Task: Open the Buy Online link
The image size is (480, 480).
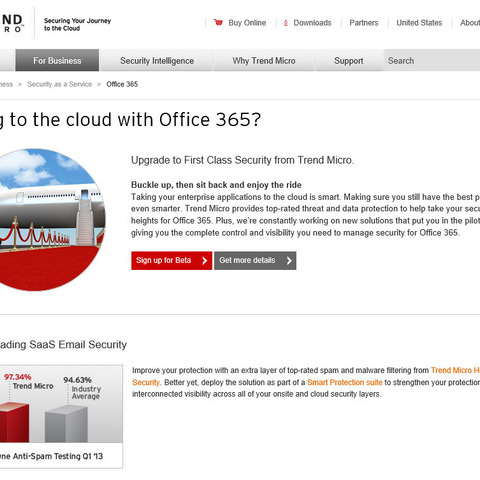Action: point(247,23)
